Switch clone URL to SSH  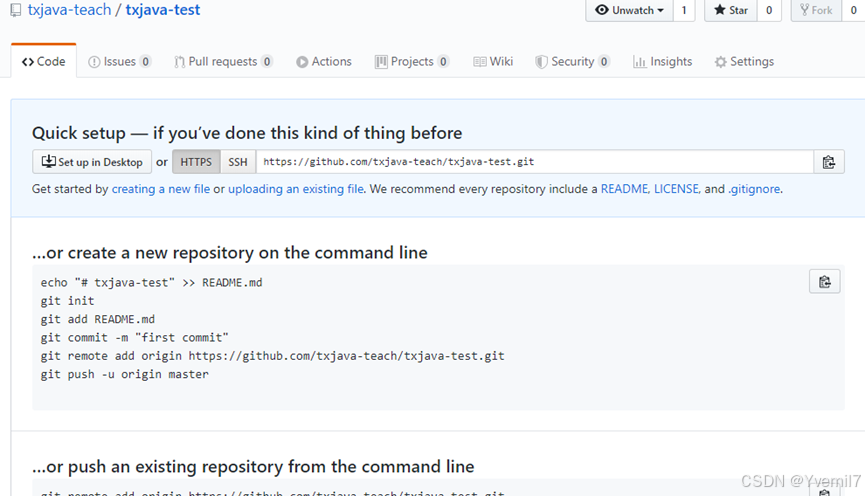(238, 162)
